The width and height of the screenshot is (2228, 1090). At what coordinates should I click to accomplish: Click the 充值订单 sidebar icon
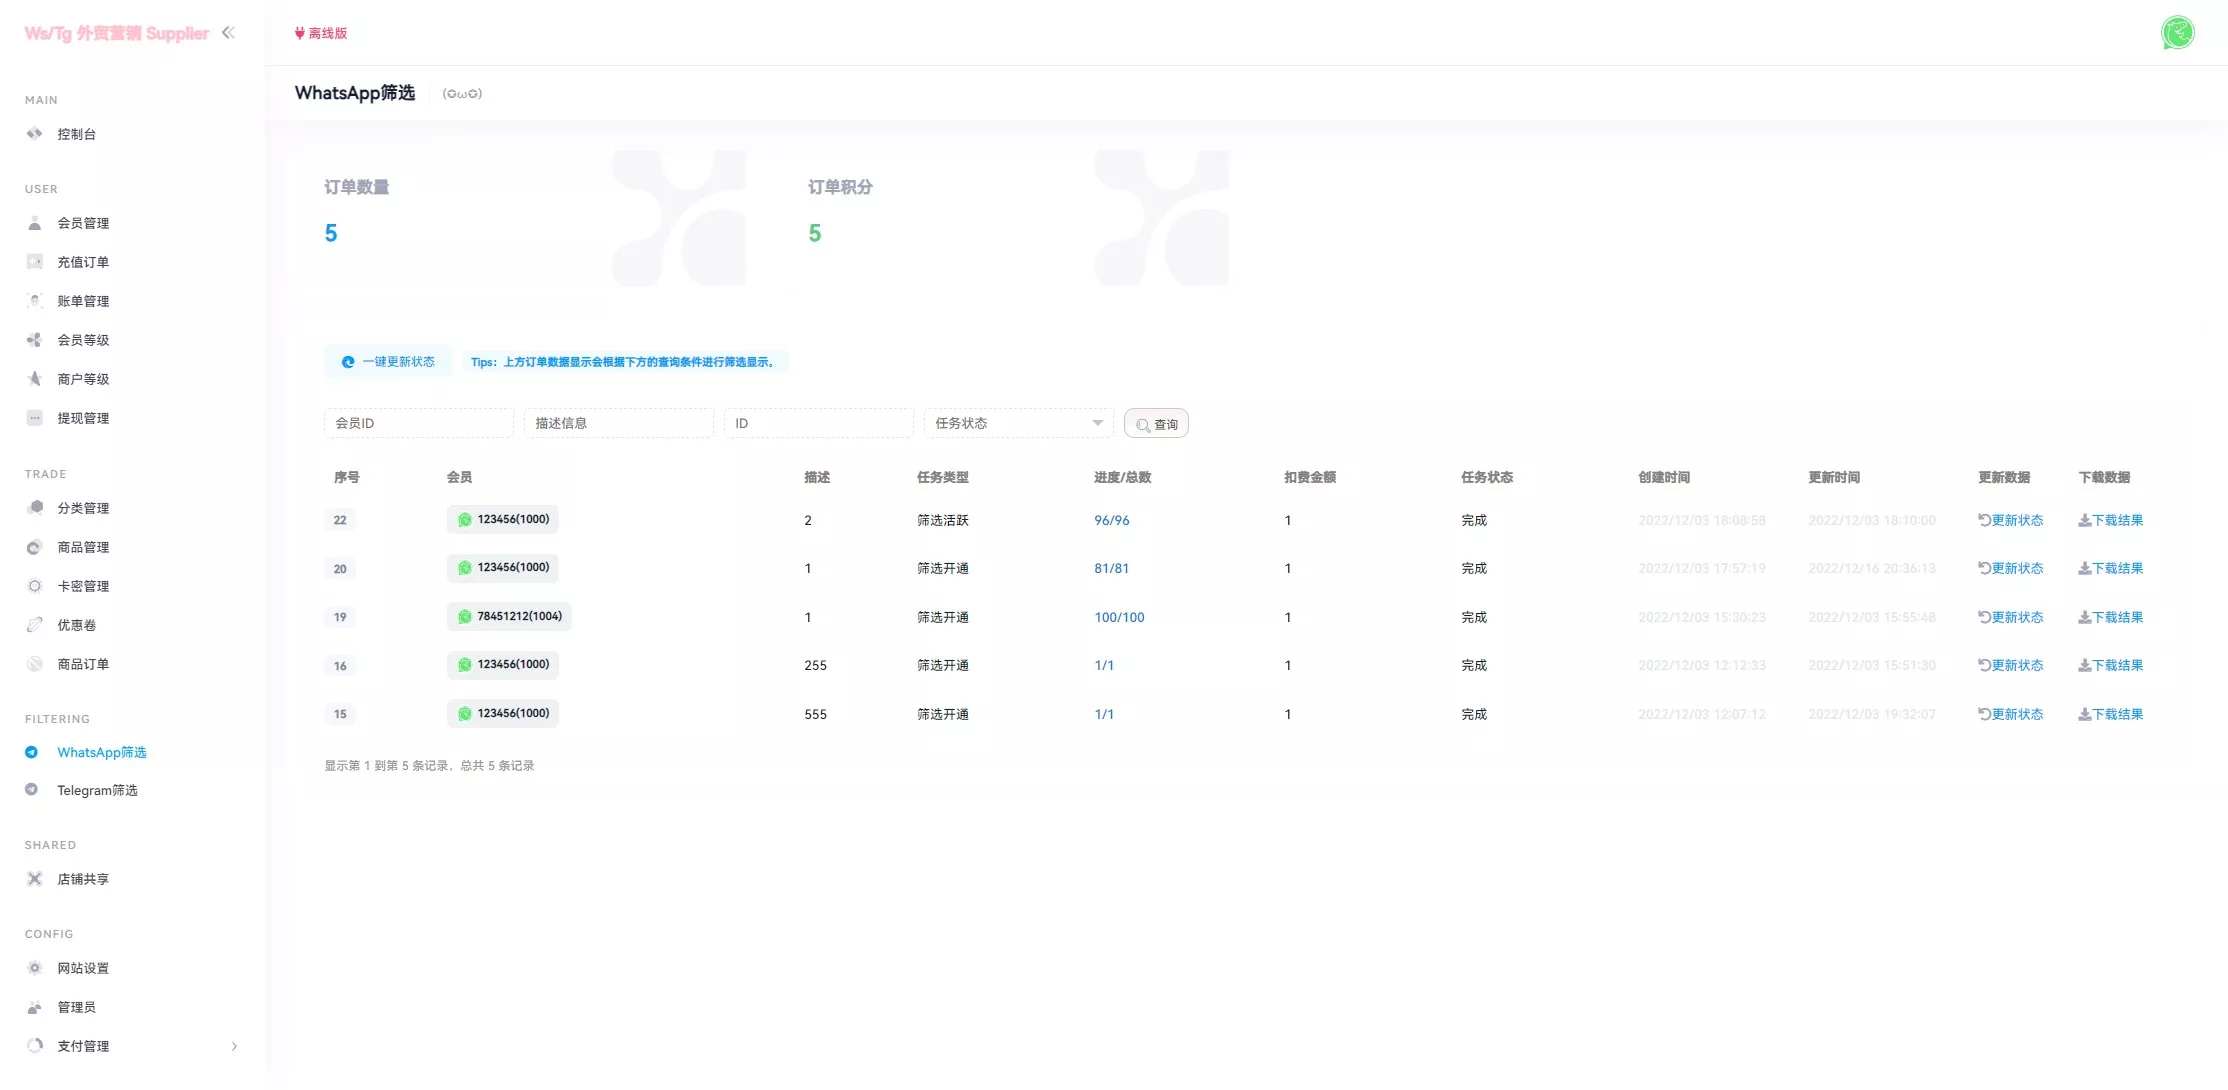(x=35, y=262)
